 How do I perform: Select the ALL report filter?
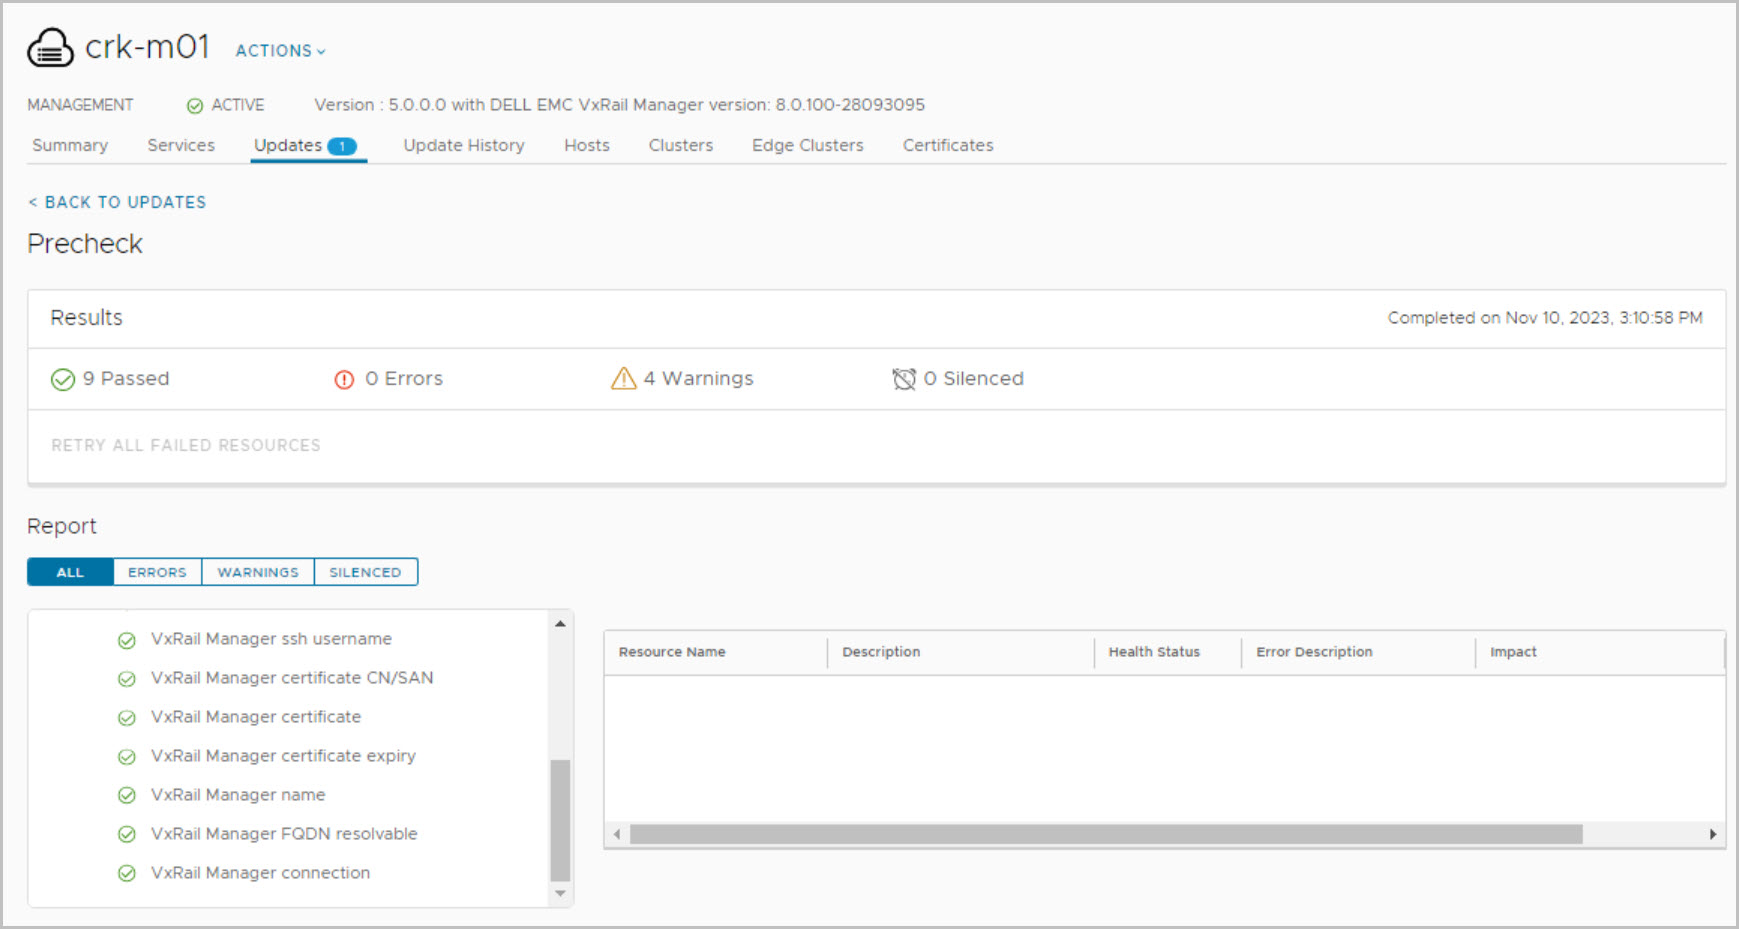point(70,572)
